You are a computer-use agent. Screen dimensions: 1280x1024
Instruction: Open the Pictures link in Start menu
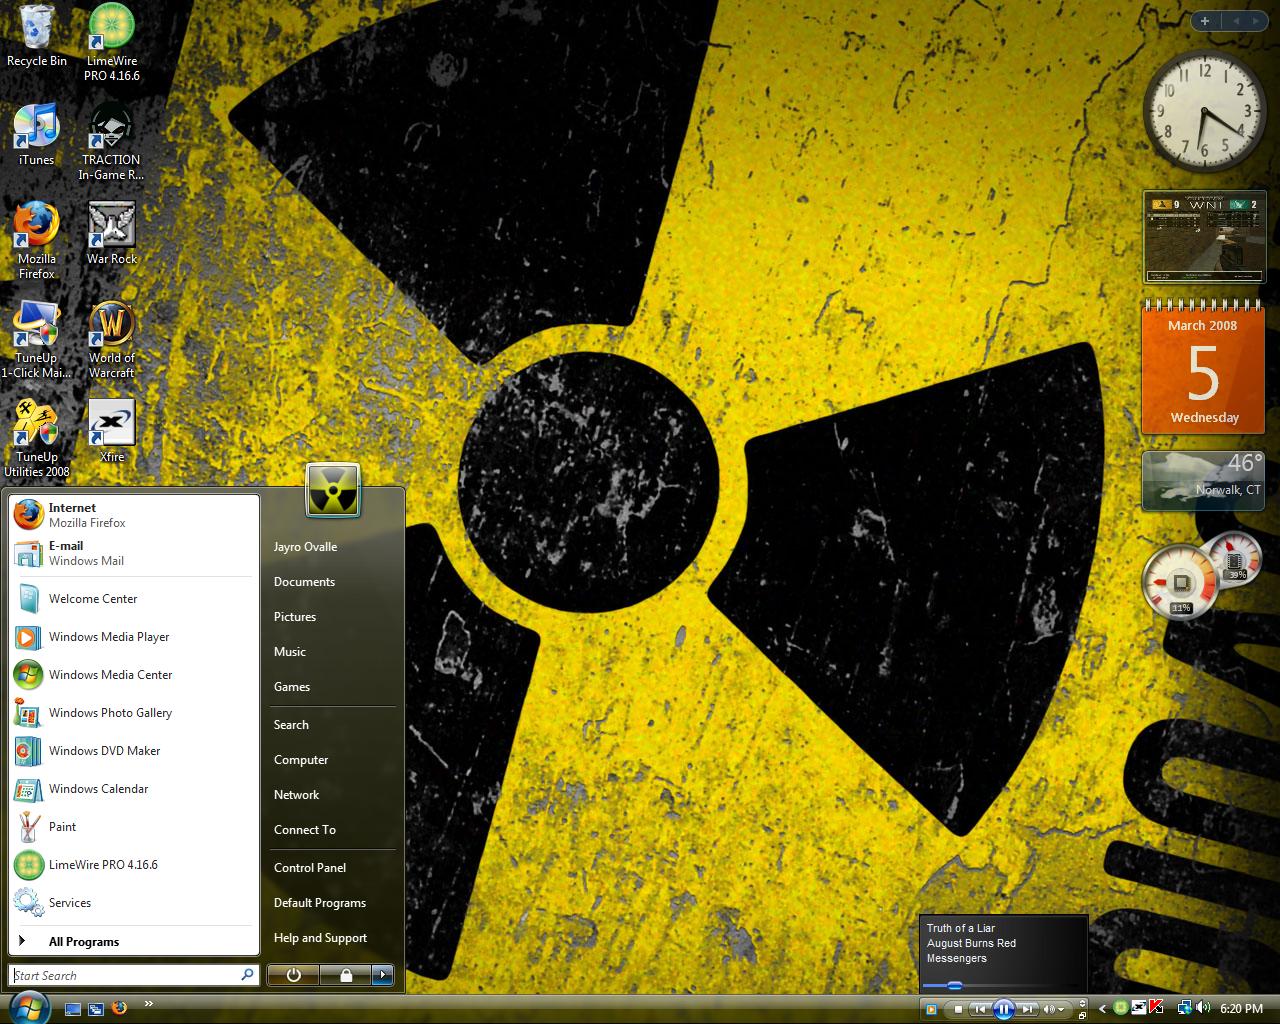pyautogui.click(x=332, y=617)
